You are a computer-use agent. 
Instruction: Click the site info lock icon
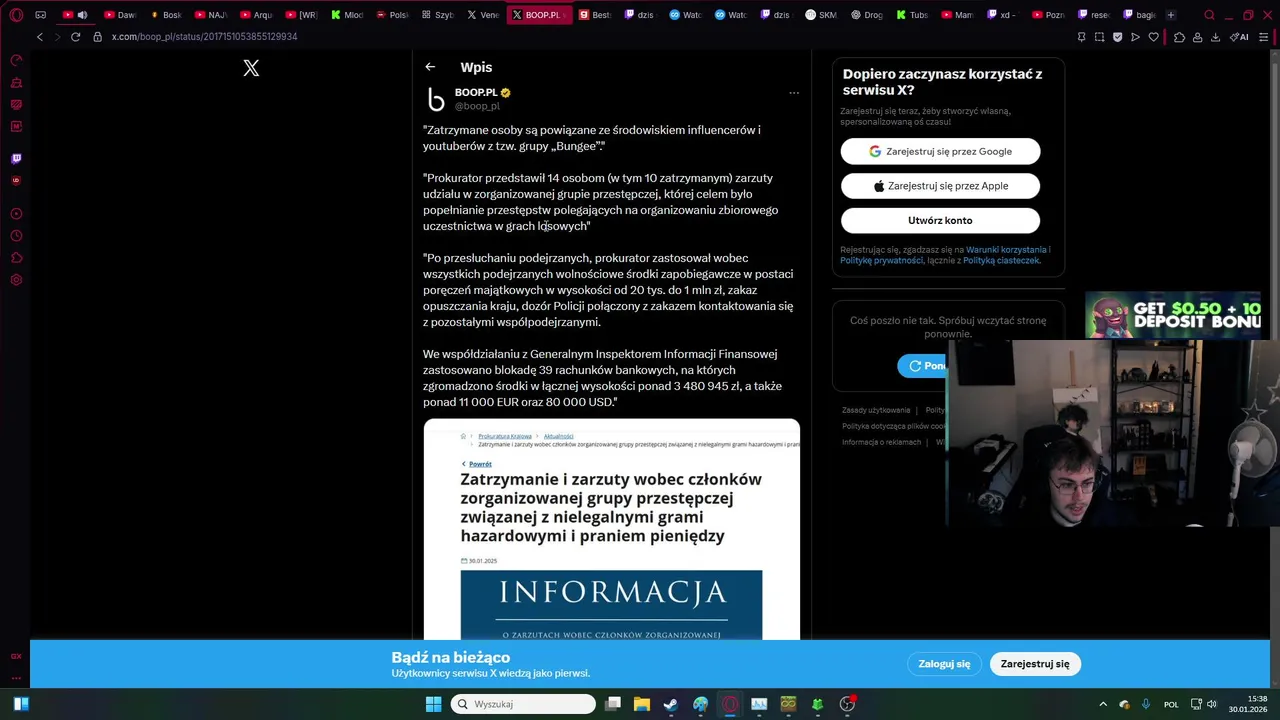tap(97, 37)
